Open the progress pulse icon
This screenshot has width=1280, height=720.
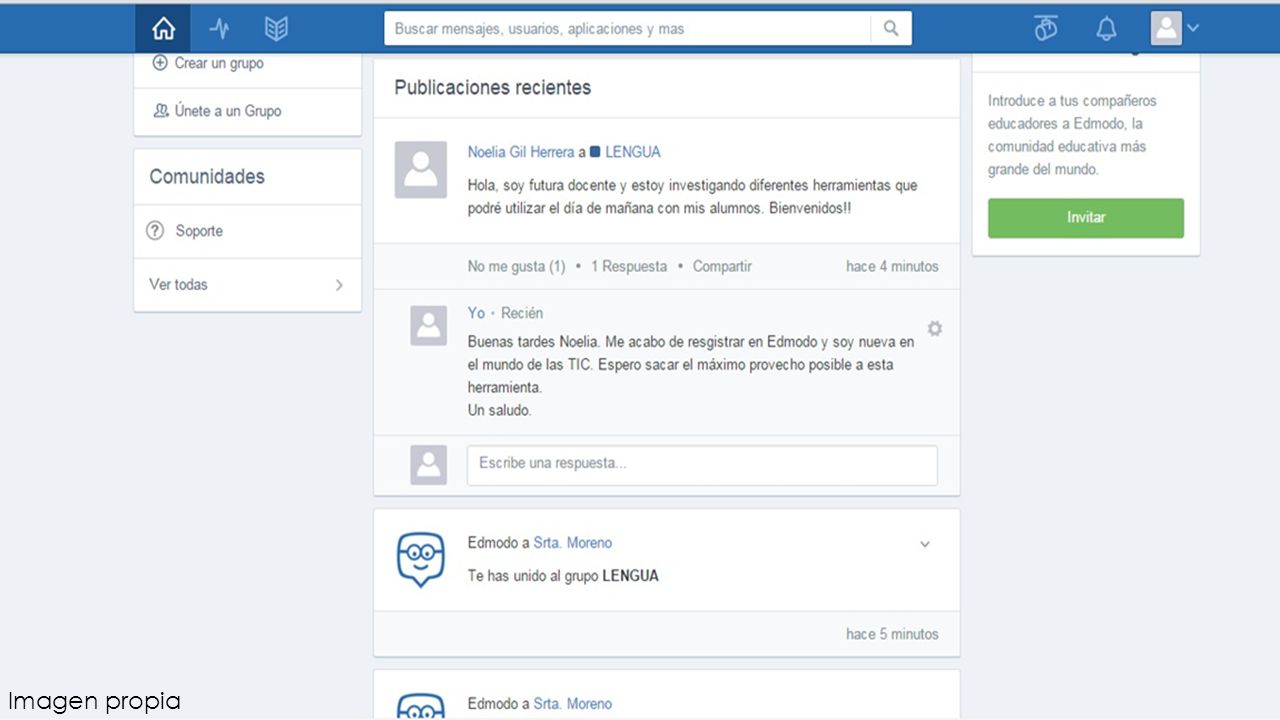[219, 29]
